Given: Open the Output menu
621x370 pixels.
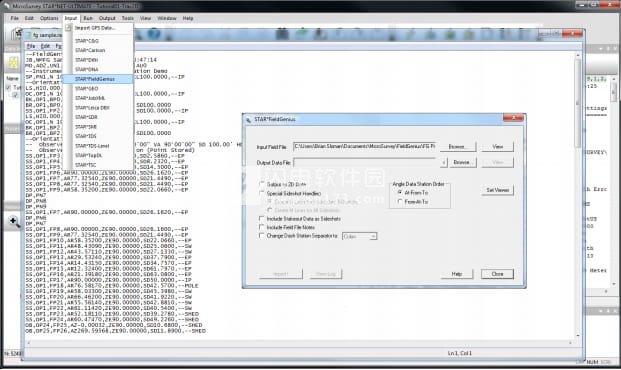Looking at the screenshot, I should pos(107,18).
